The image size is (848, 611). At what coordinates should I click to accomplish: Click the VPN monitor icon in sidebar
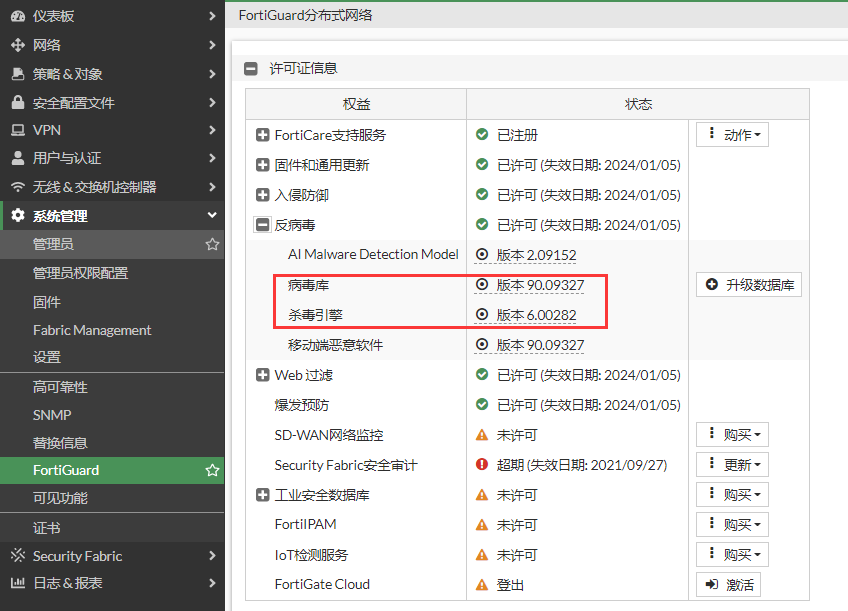click(17, 130)
